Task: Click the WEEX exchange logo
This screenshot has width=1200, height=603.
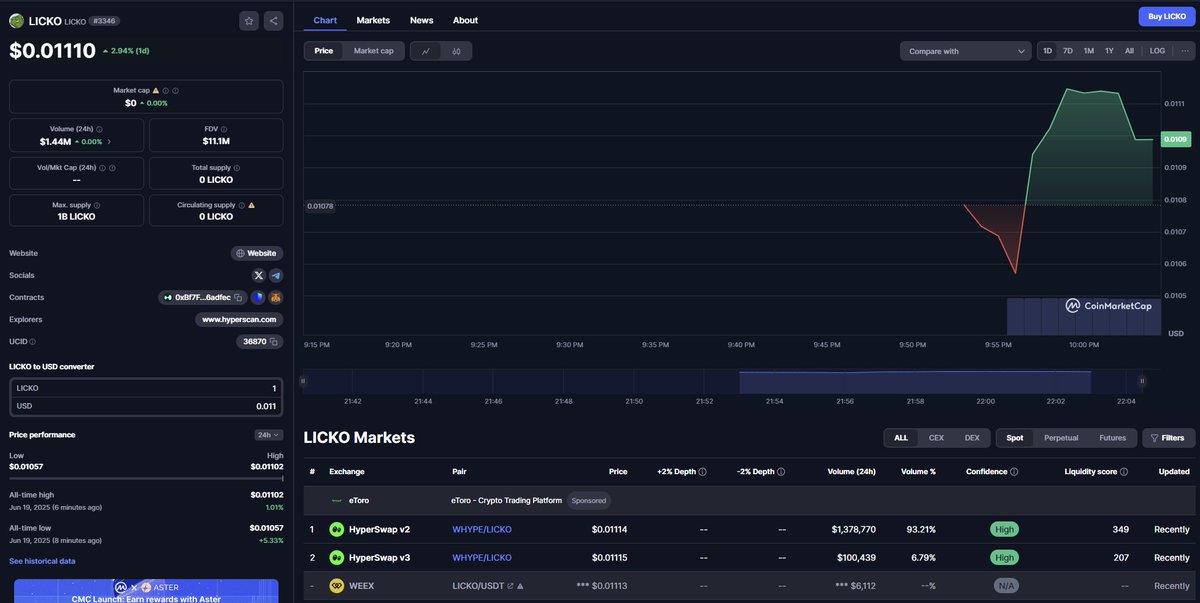Action: coord(337,586)
